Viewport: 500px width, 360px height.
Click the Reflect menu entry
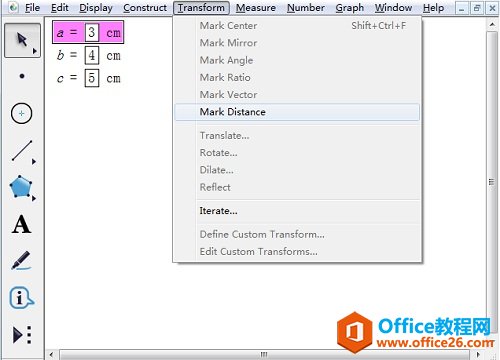click(297, 187)
